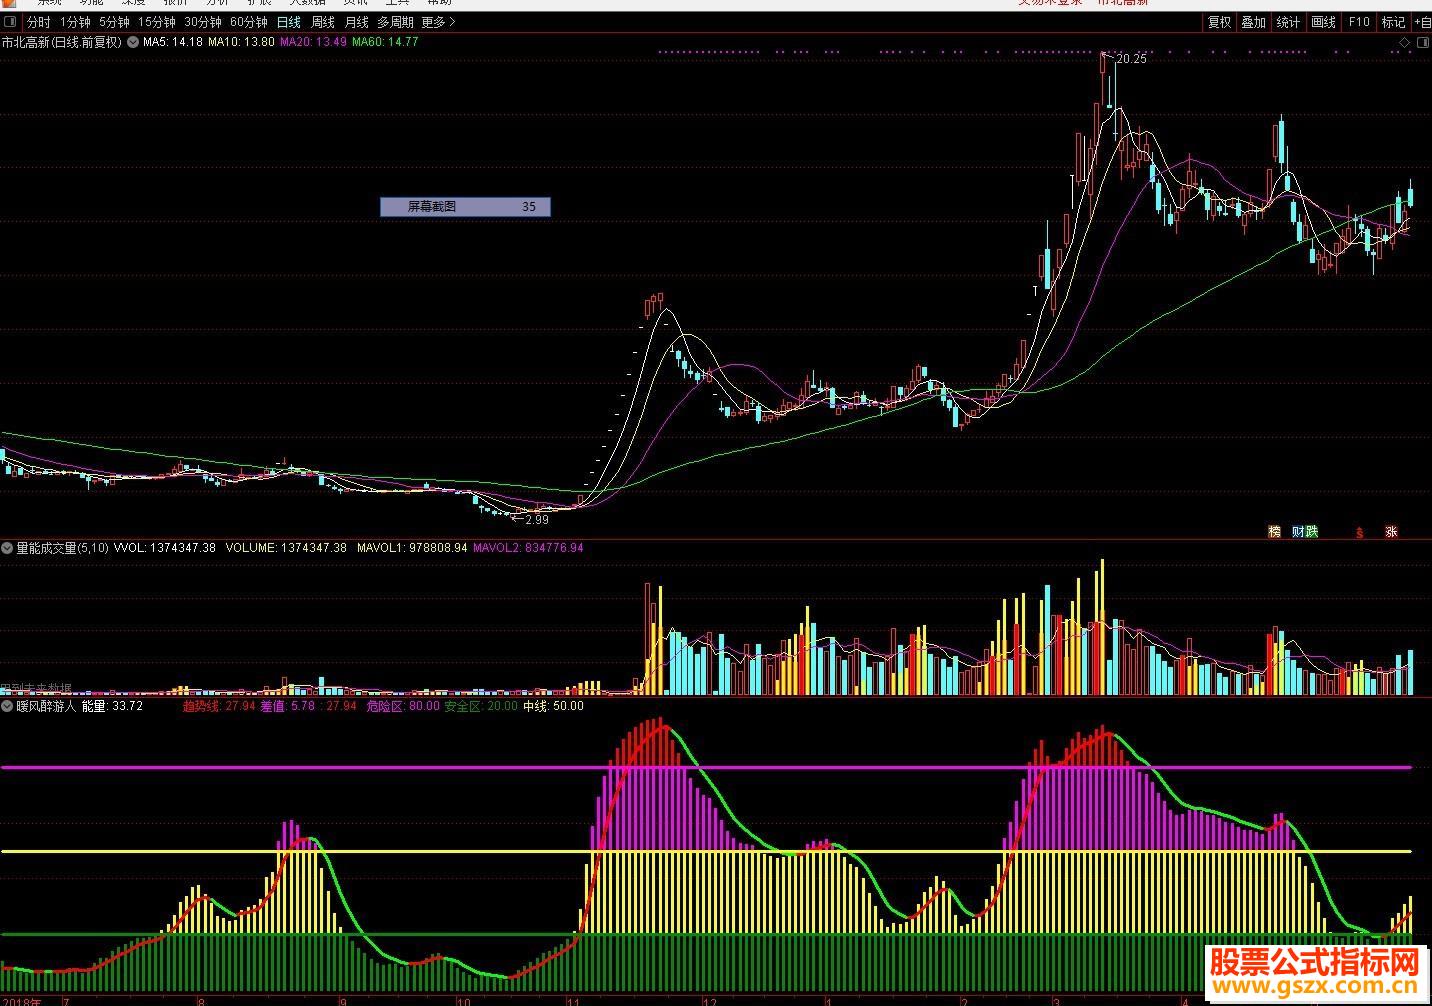Open F10 company info

1359,22
